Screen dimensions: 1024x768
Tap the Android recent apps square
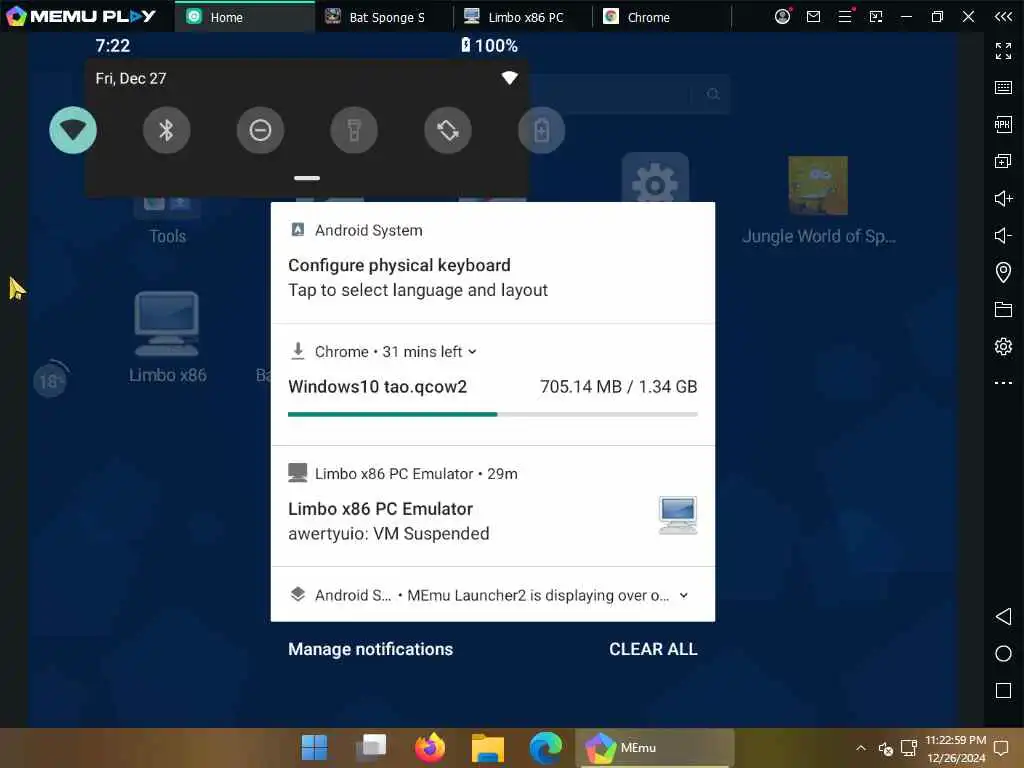point(1003,690)
